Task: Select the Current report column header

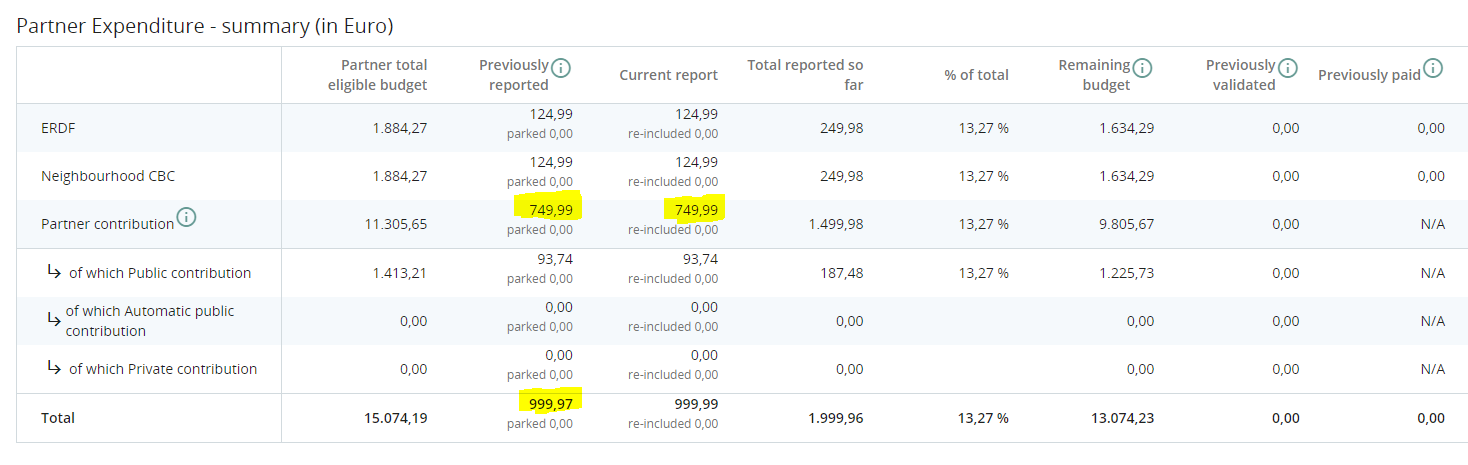Action: [668, 75]
